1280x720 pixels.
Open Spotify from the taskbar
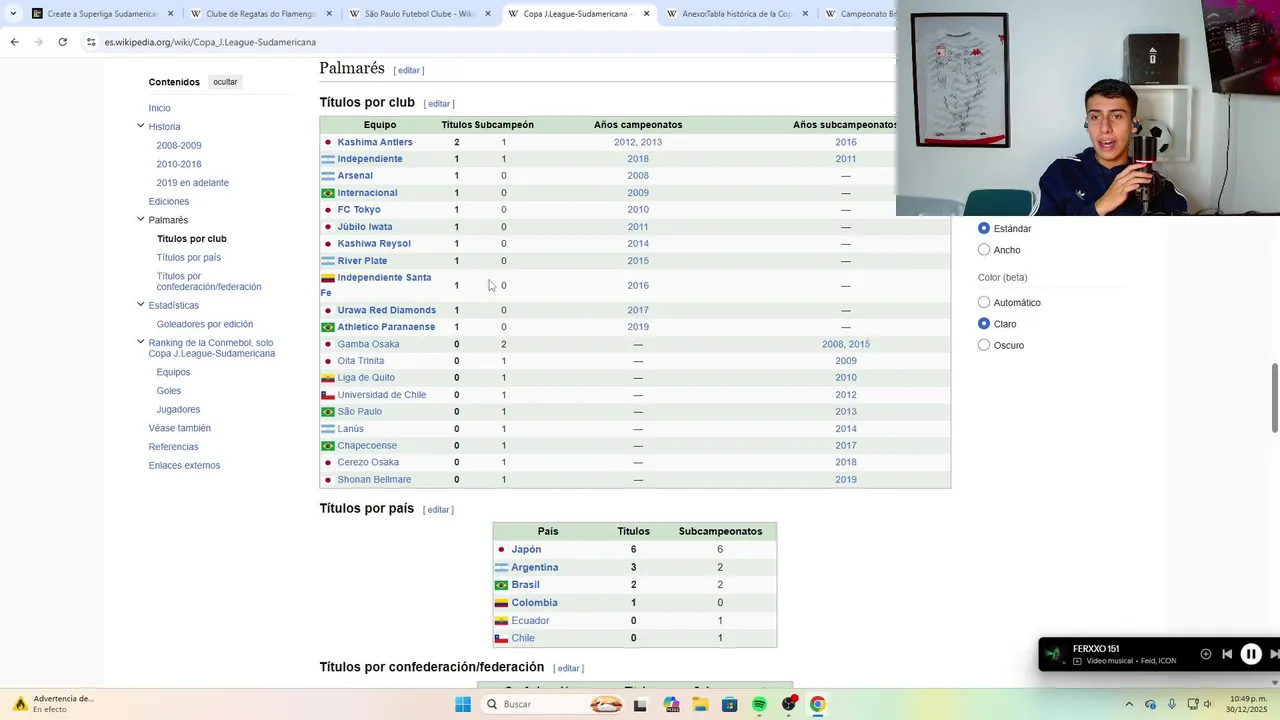[x=759, y=704]
